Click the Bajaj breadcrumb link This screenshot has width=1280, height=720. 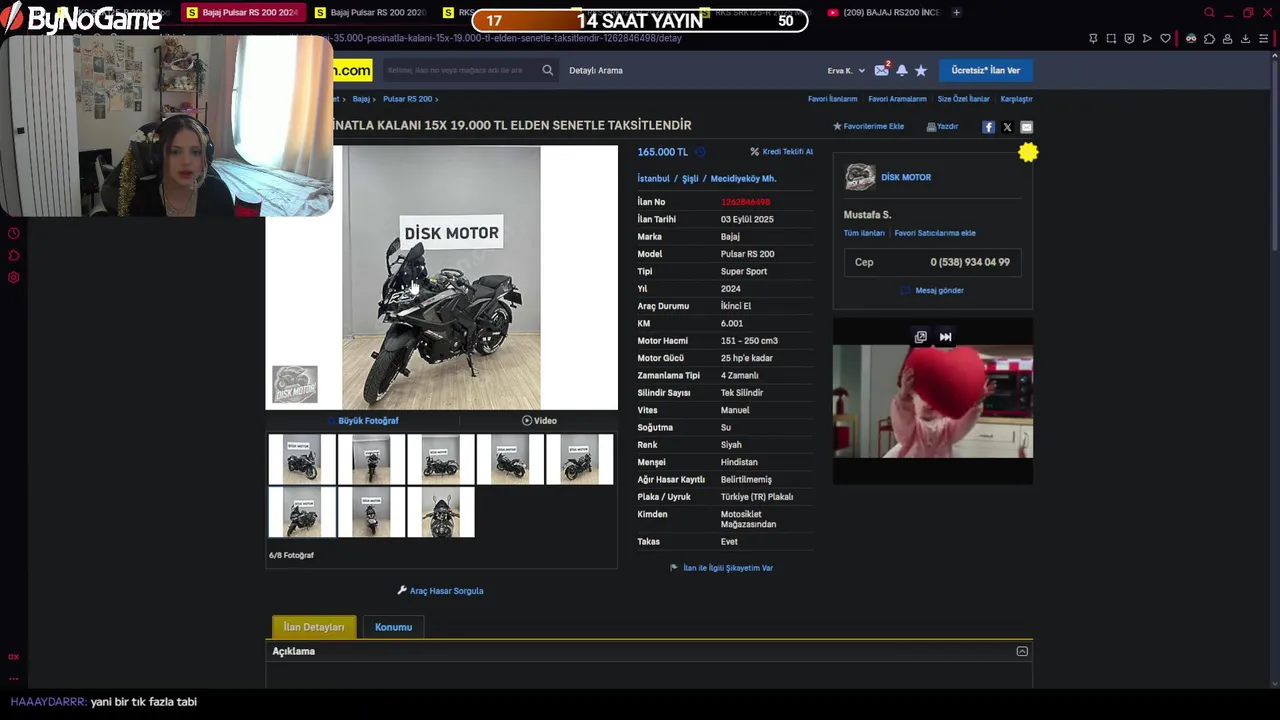pos(361,99)
